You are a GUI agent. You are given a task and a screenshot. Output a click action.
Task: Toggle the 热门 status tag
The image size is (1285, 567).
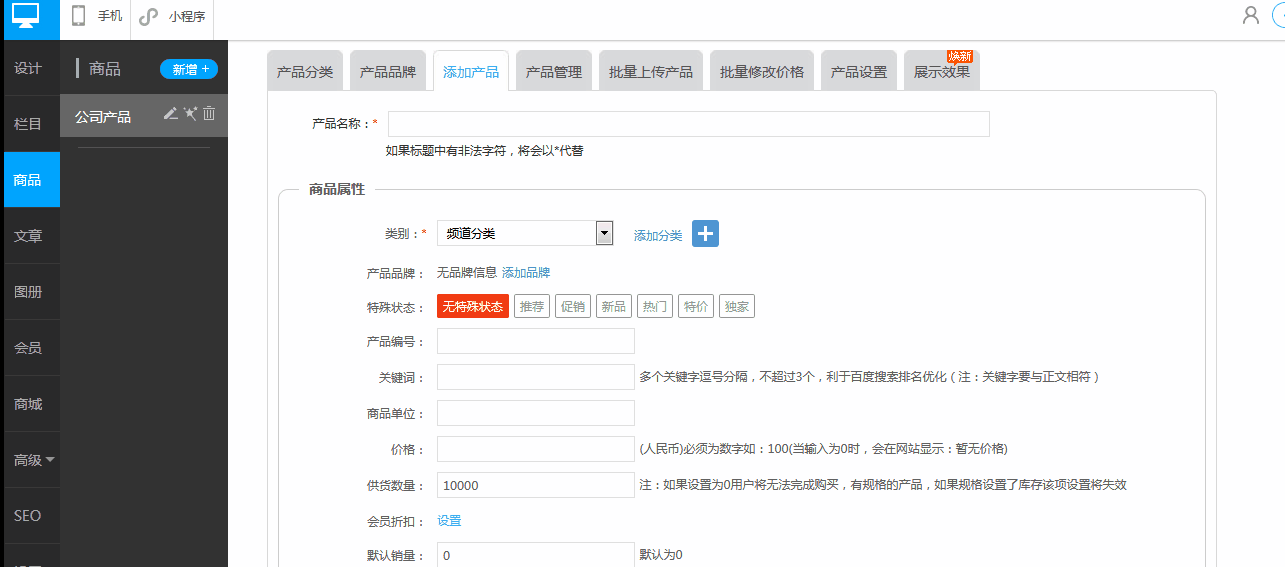655,306
